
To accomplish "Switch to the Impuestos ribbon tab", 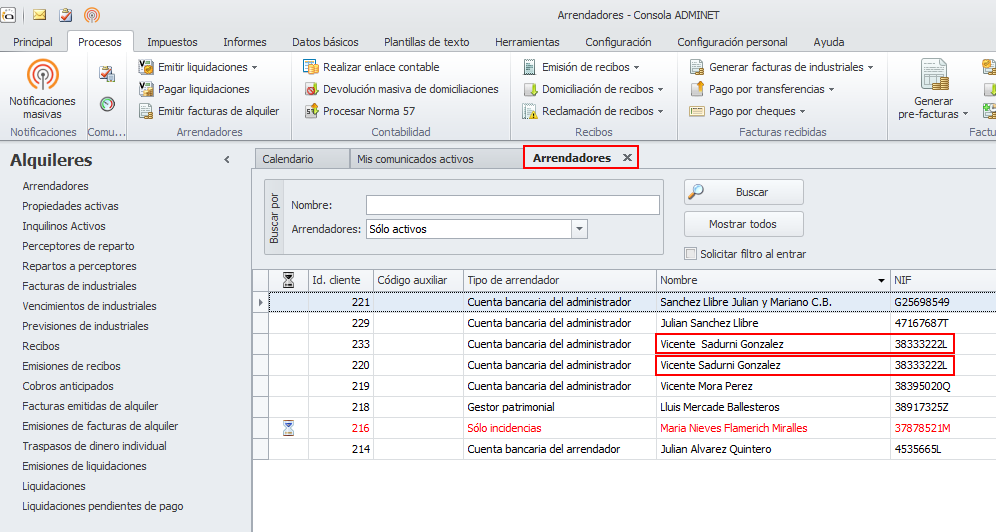I will pos(172,42).
